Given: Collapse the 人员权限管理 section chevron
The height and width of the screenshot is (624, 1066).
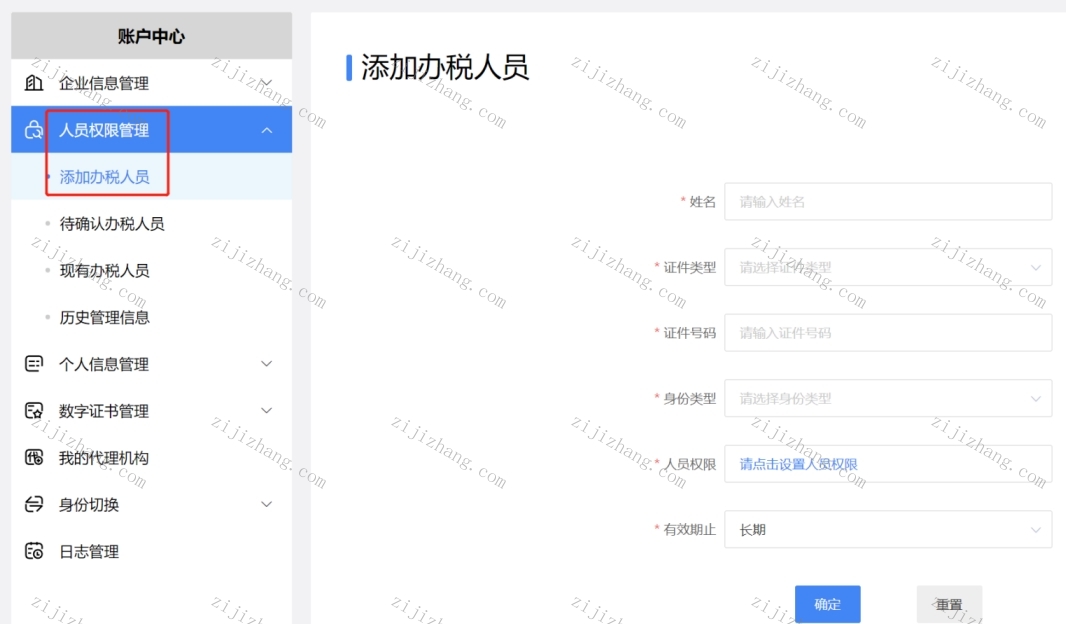Looking at the screenshot, I should 266,130.
